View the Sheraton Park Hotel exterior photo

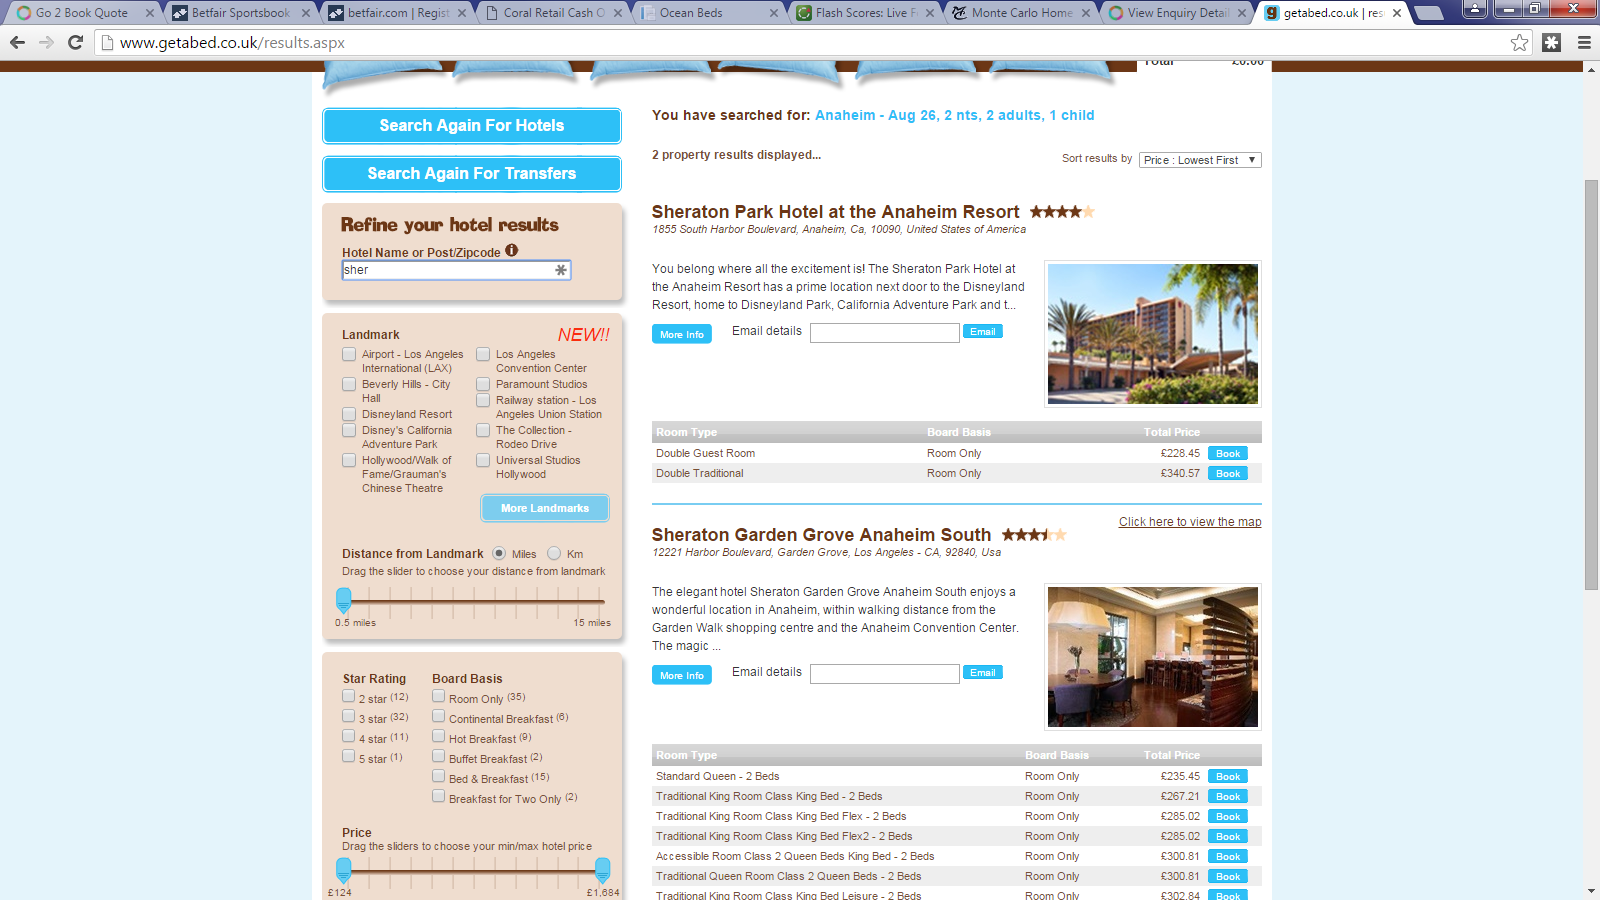coord(1153,334)
